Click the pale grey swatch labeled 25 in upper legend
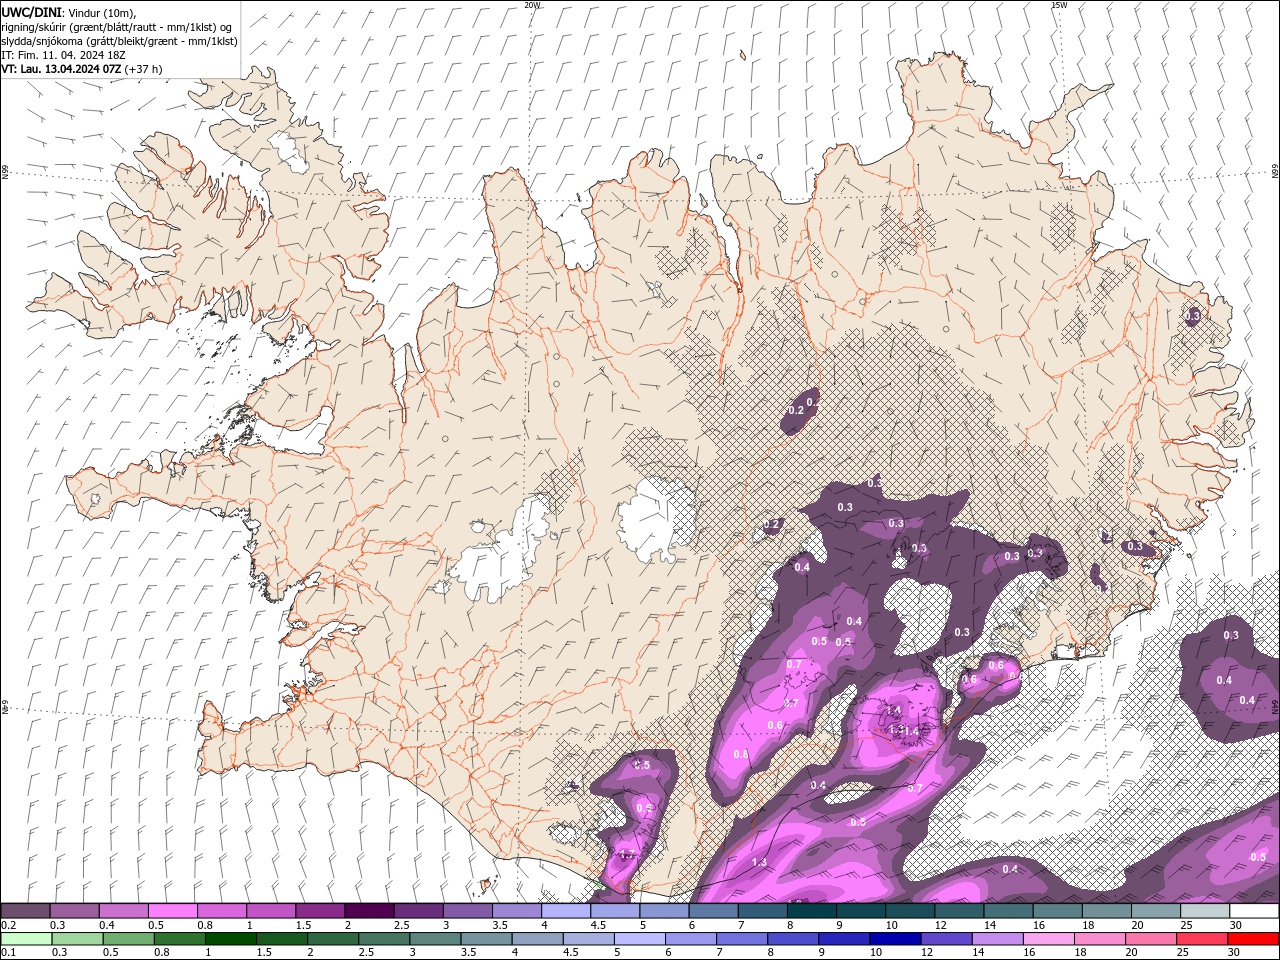Screen dimensions: 1280x960 (1205, 911)
